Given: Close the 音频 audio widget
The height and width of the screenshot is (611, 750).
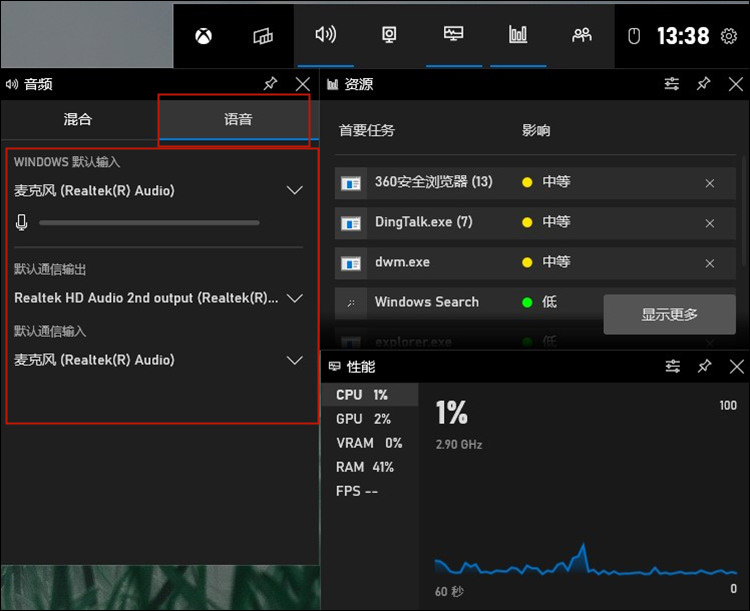Looking at the screenshot, I should 303,84.
